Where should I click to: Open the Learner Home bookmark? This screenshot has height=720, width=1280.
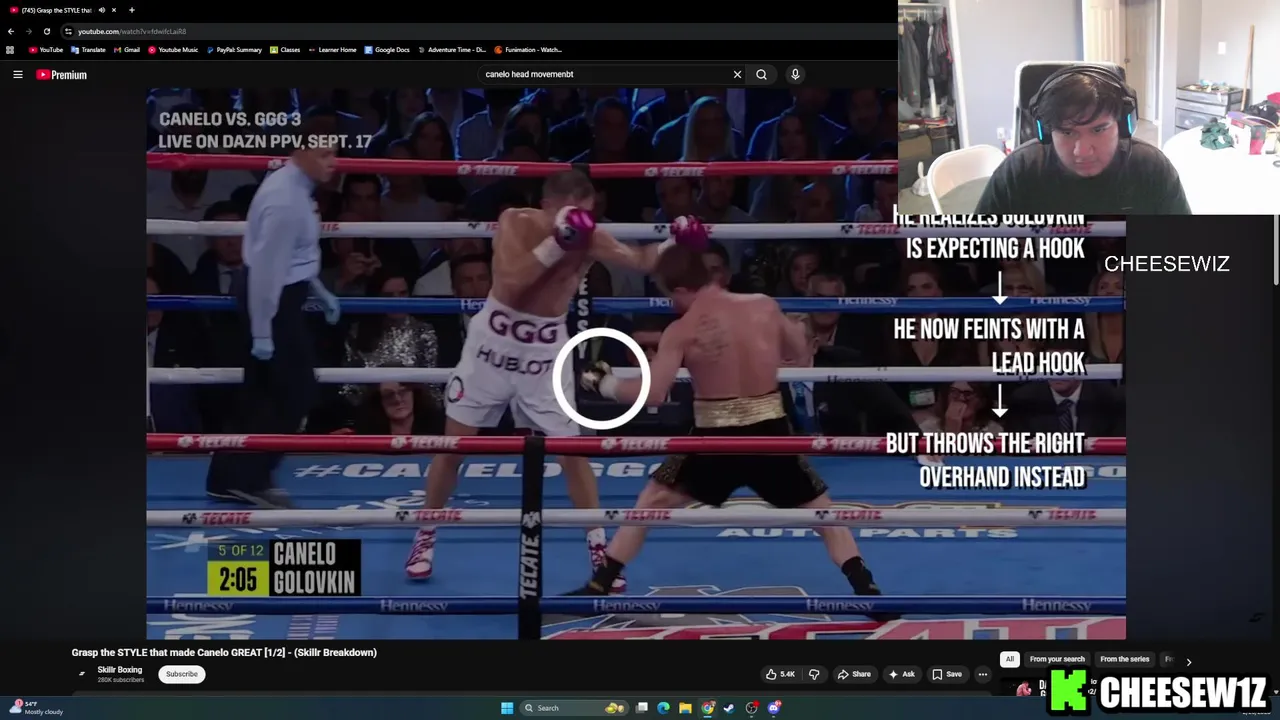[332, 50]
